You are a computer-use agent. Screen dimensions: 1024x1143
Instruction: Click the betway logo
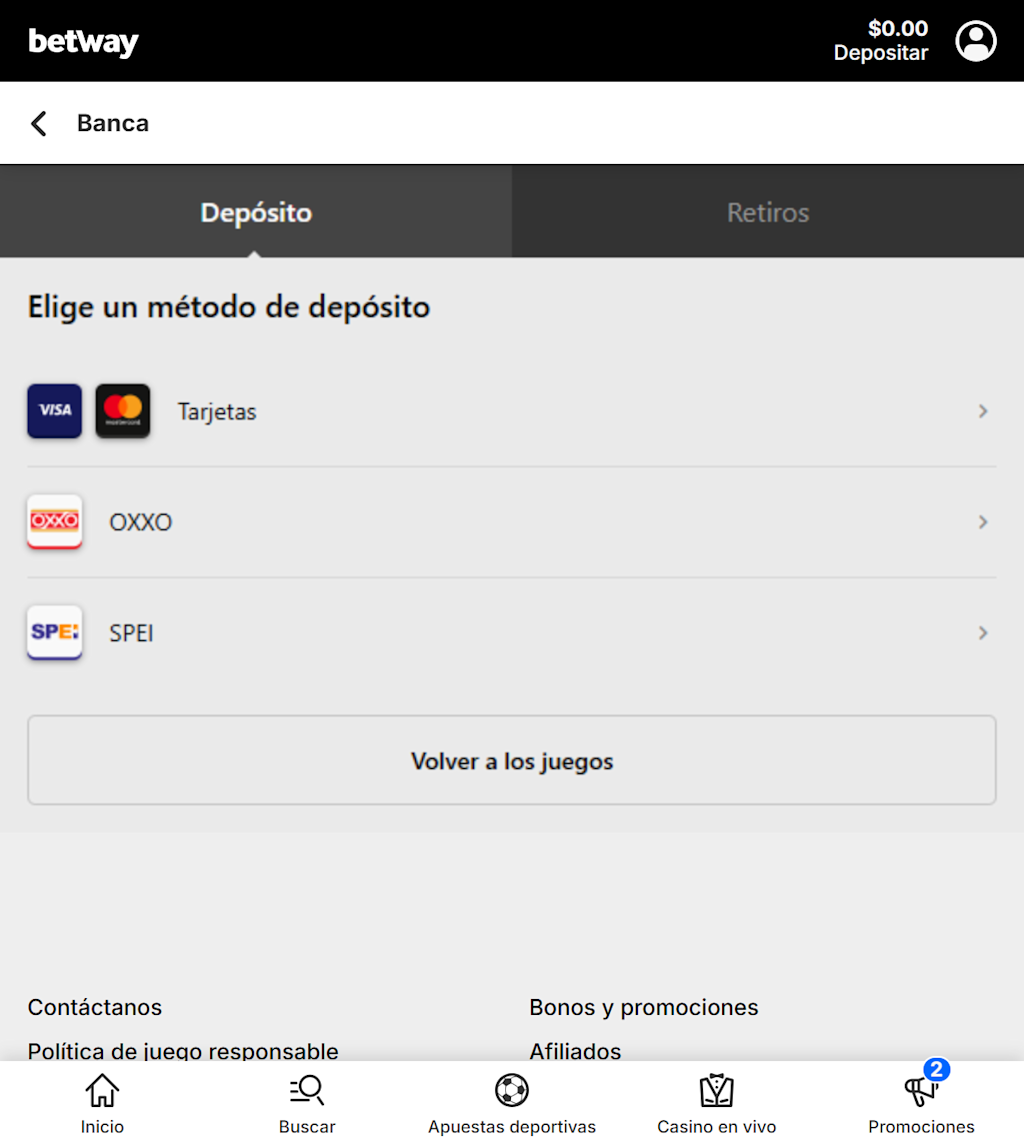click(83, 41)
